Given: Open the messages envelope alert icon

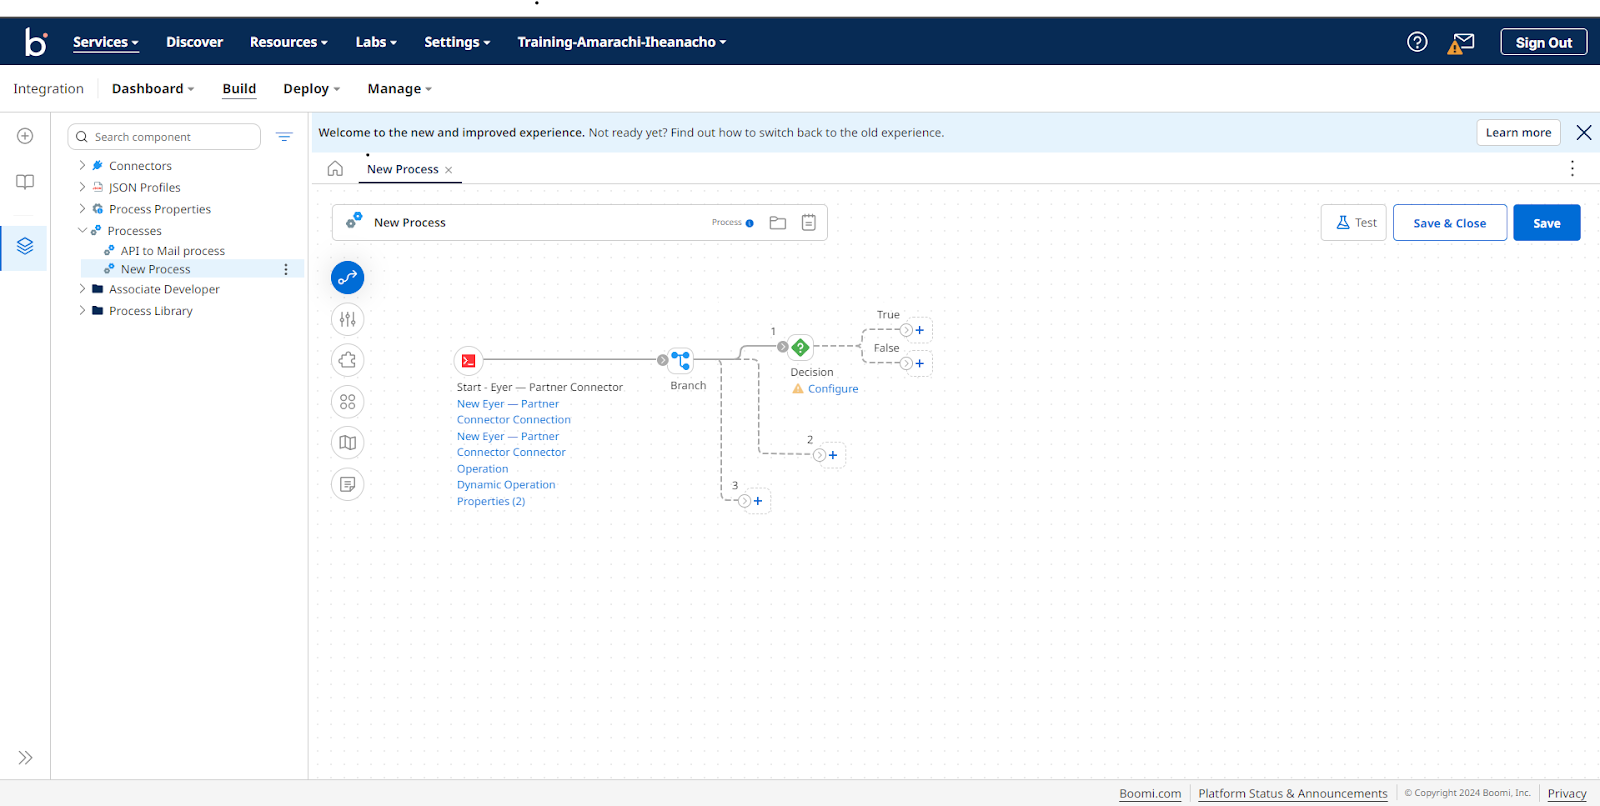Looking at the screenshot, I should tap(1461, 43).
